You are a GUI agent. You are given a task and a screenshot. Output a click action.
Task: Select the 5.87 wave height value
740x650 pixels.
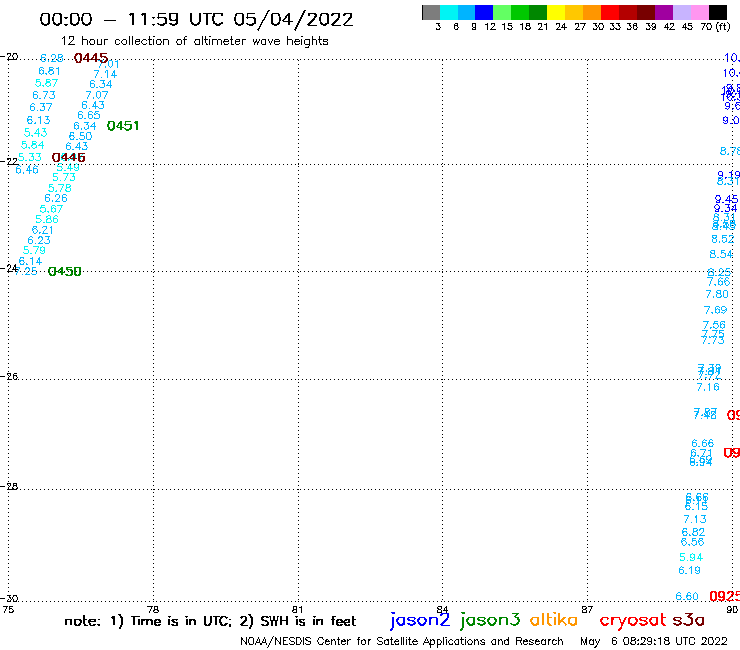coord(46,83)
